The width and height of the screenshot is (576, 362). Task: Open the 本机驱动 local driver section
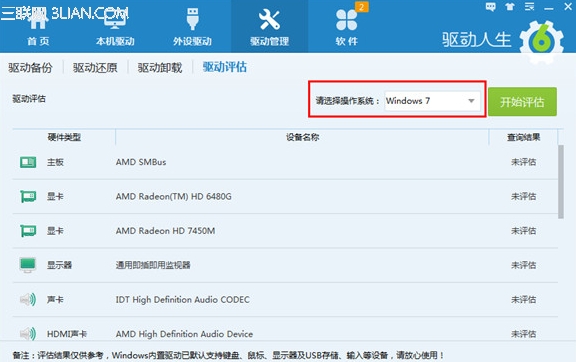(x=115, y=26)
